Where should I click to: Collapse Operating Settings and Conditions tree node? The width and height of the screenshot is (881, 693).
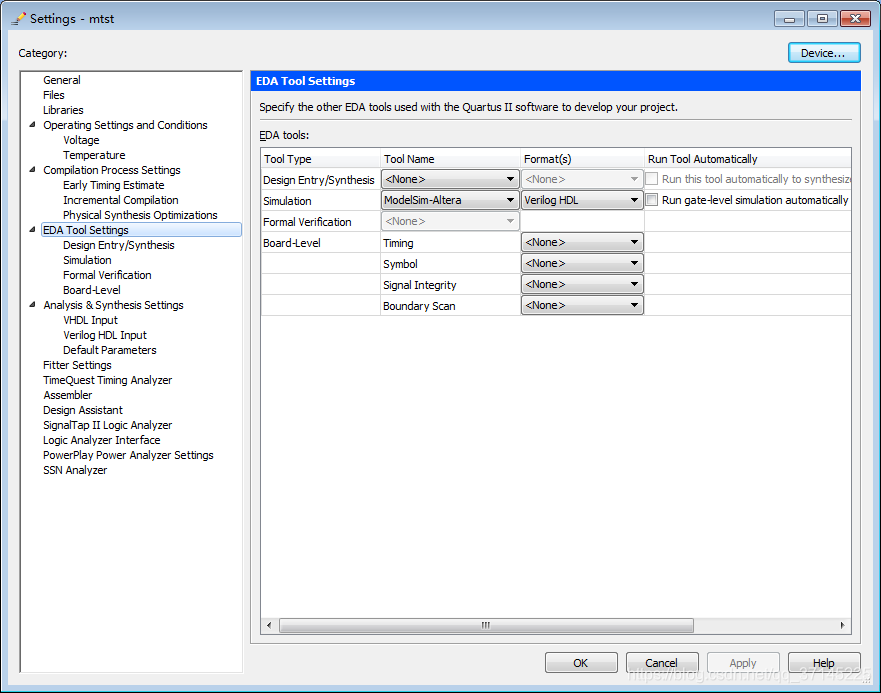tap(33, 125)
